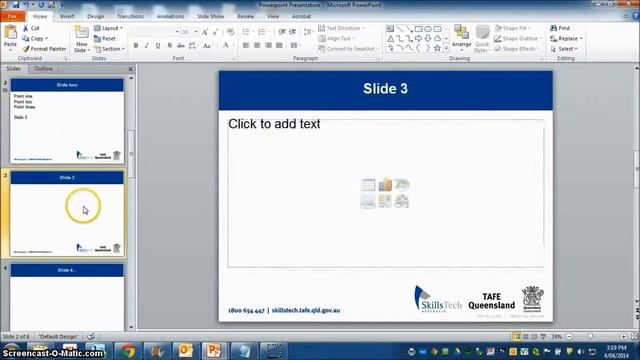The image size is (640, 360).
Task: Expand the shapes gallery More arrow
Action: [x=446, y=48]
